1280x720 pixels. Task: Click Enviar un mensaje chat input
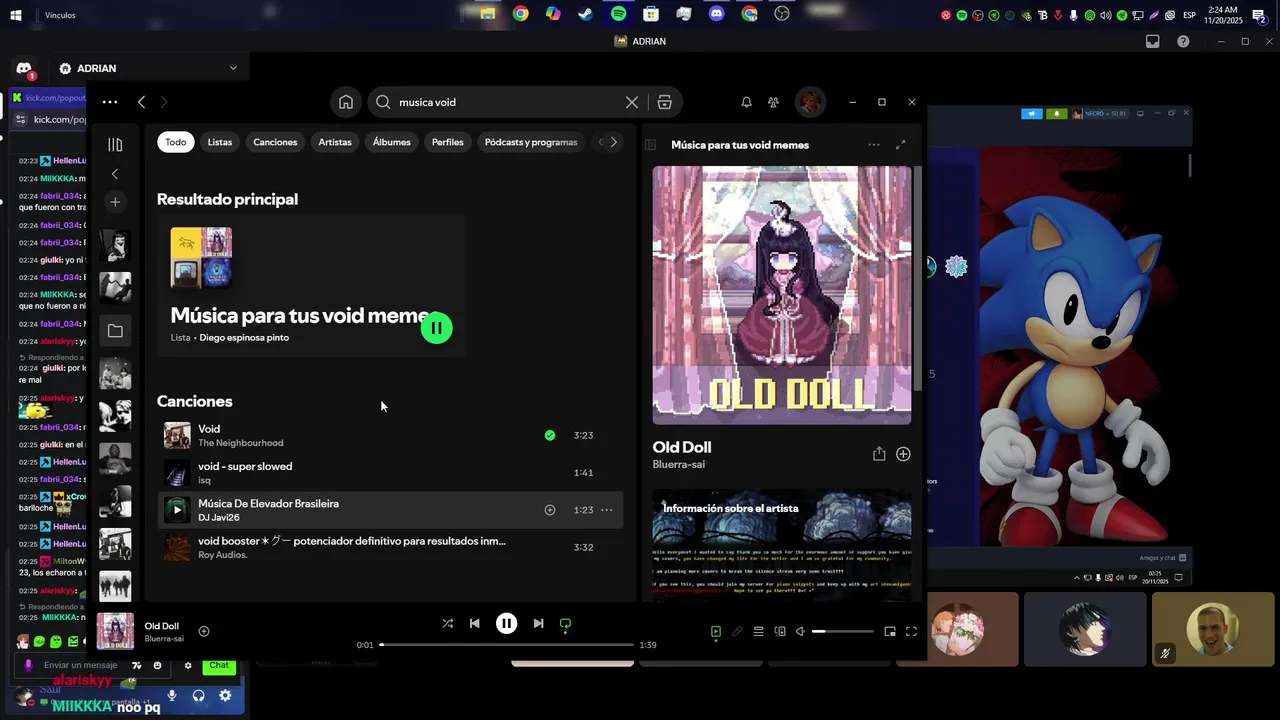coord(80,665)
